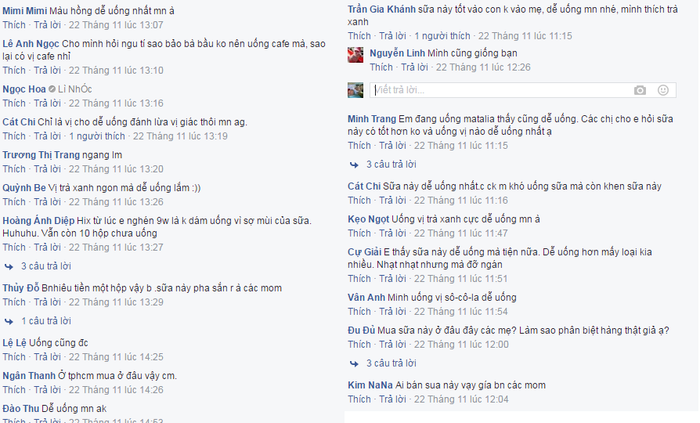This screenshot has height=423, width=700.
Task: Click the reply arrow icon below Thùy Đỗ
Action: pyautogui.click(x=9, y=321)
